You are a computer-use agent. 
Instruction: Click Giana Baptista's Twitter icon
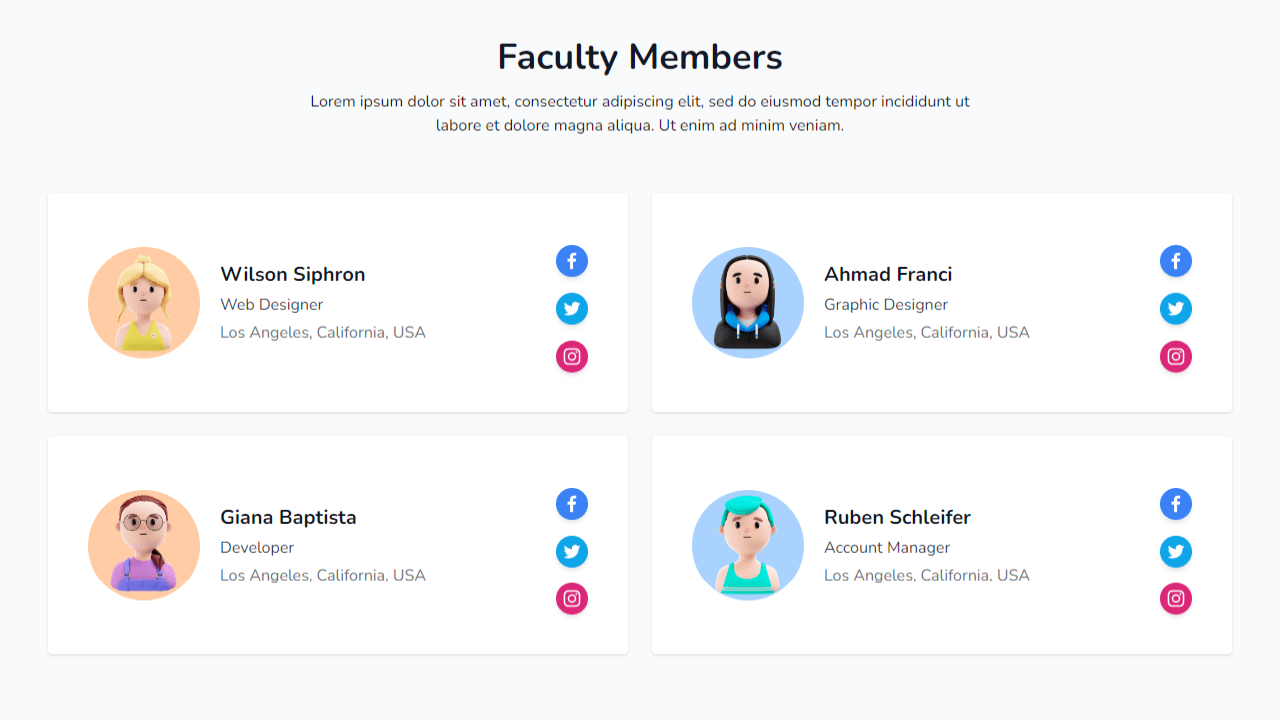[x=572, y=552]
